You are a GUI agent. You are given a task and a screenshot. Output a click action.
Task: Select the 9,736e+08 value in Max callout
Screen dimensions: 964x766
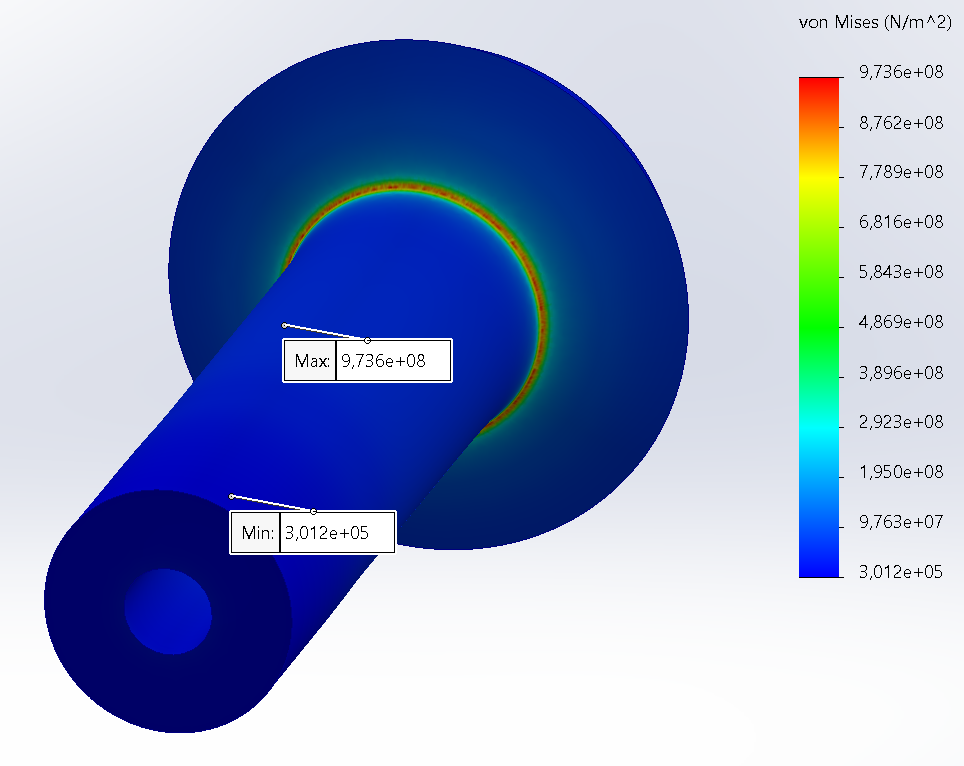click(x=384, y=361)
